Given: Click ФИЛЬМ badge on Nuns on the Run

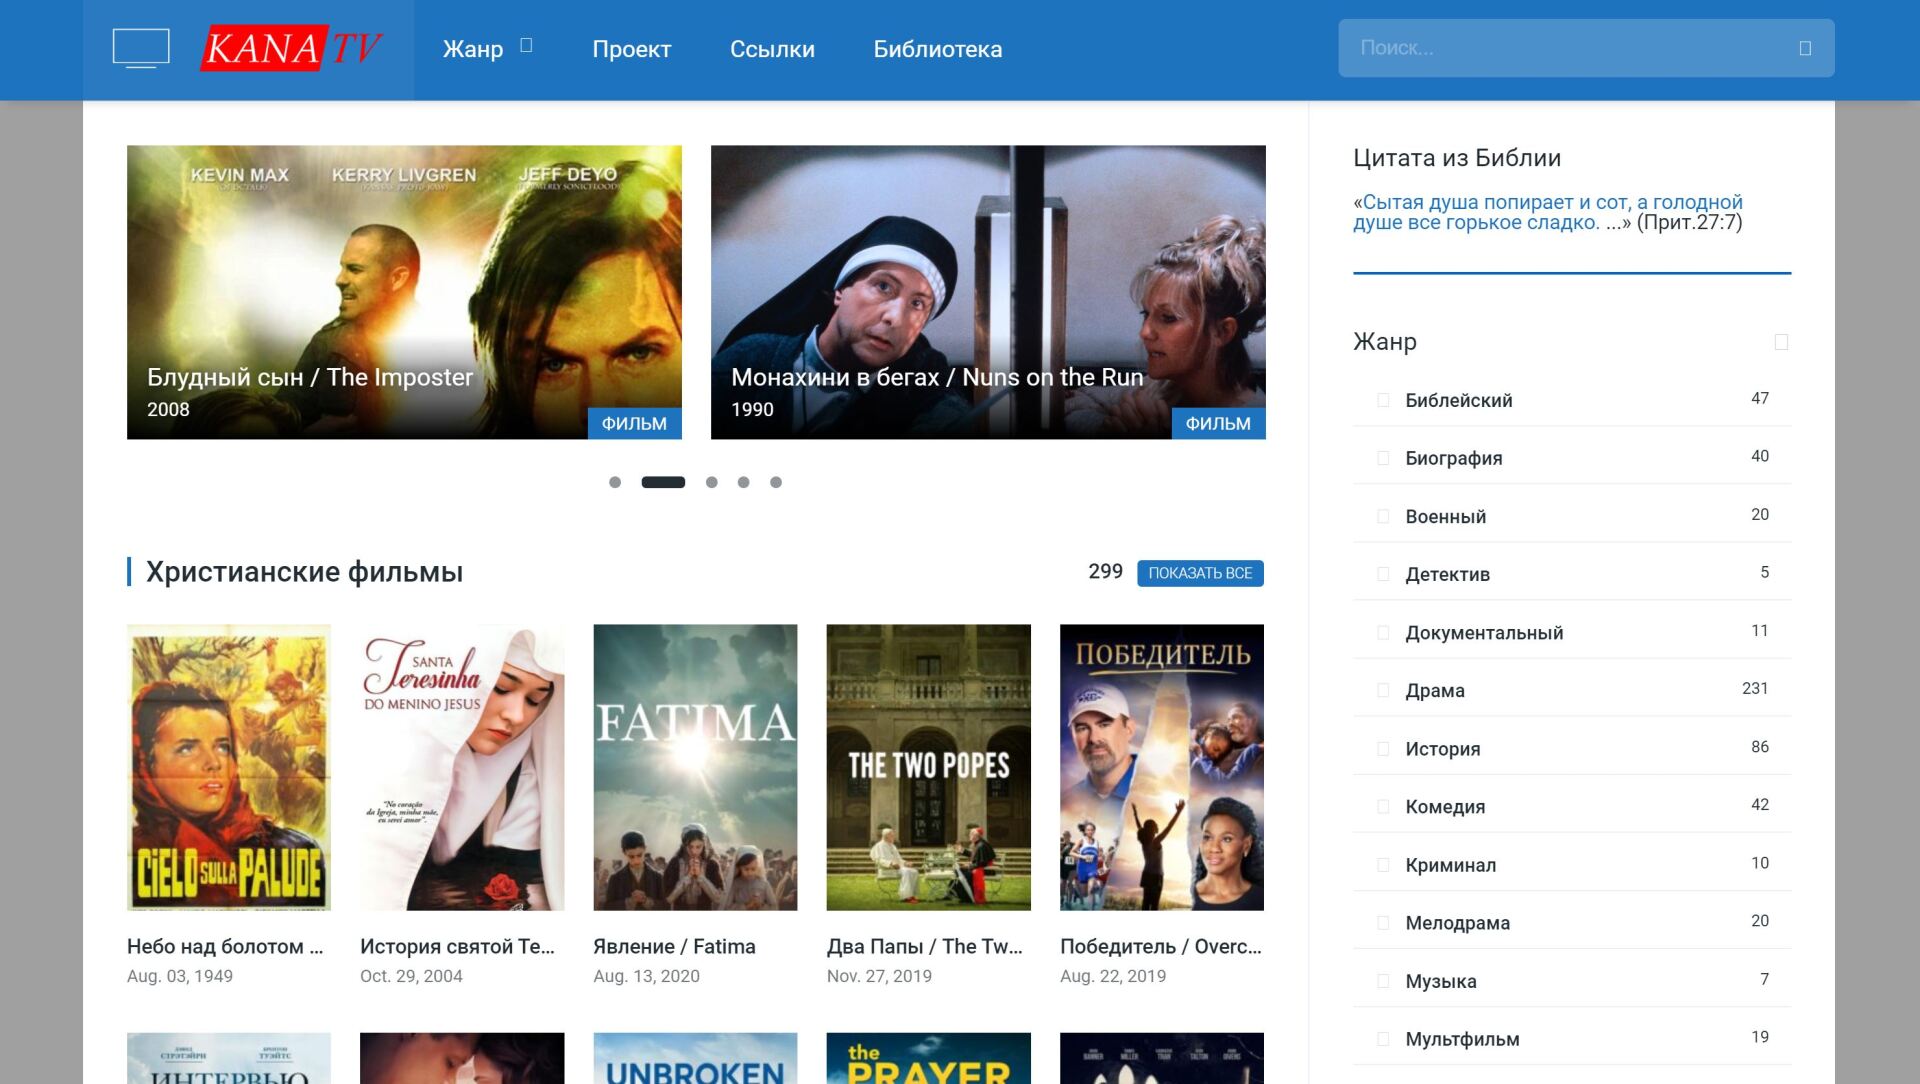Looking at the screenshot, I should pyautogui.click(x=1218, y=423).
